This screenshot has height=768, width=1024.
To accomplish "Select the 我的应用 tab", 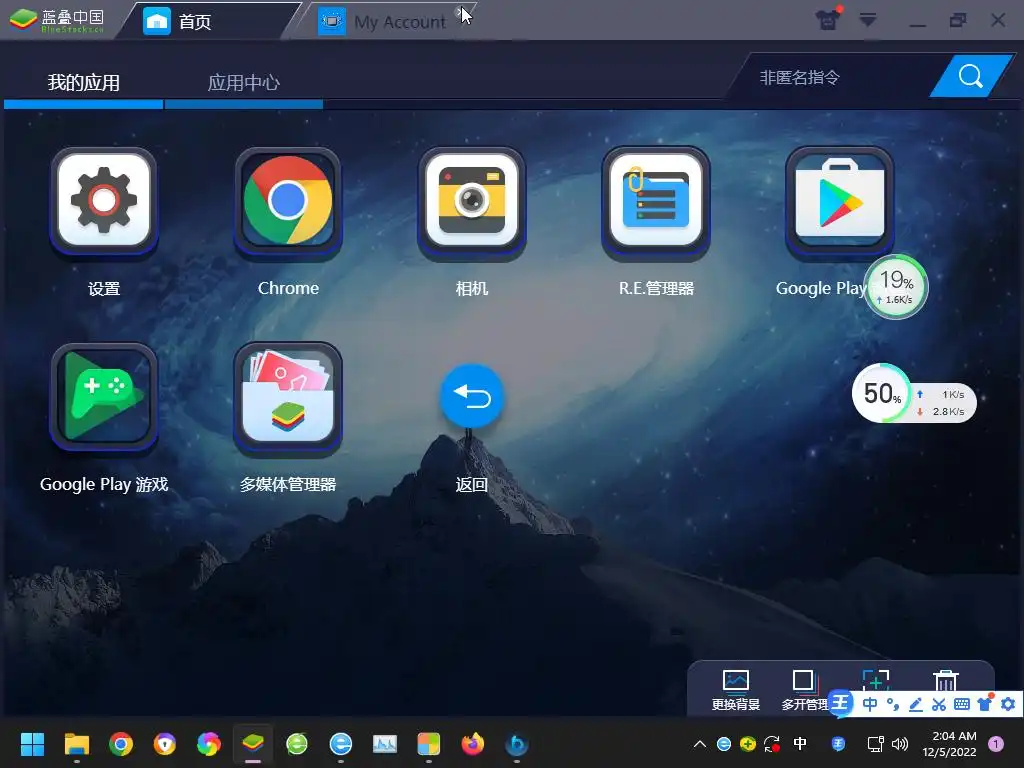I will [x=84, y=83].
